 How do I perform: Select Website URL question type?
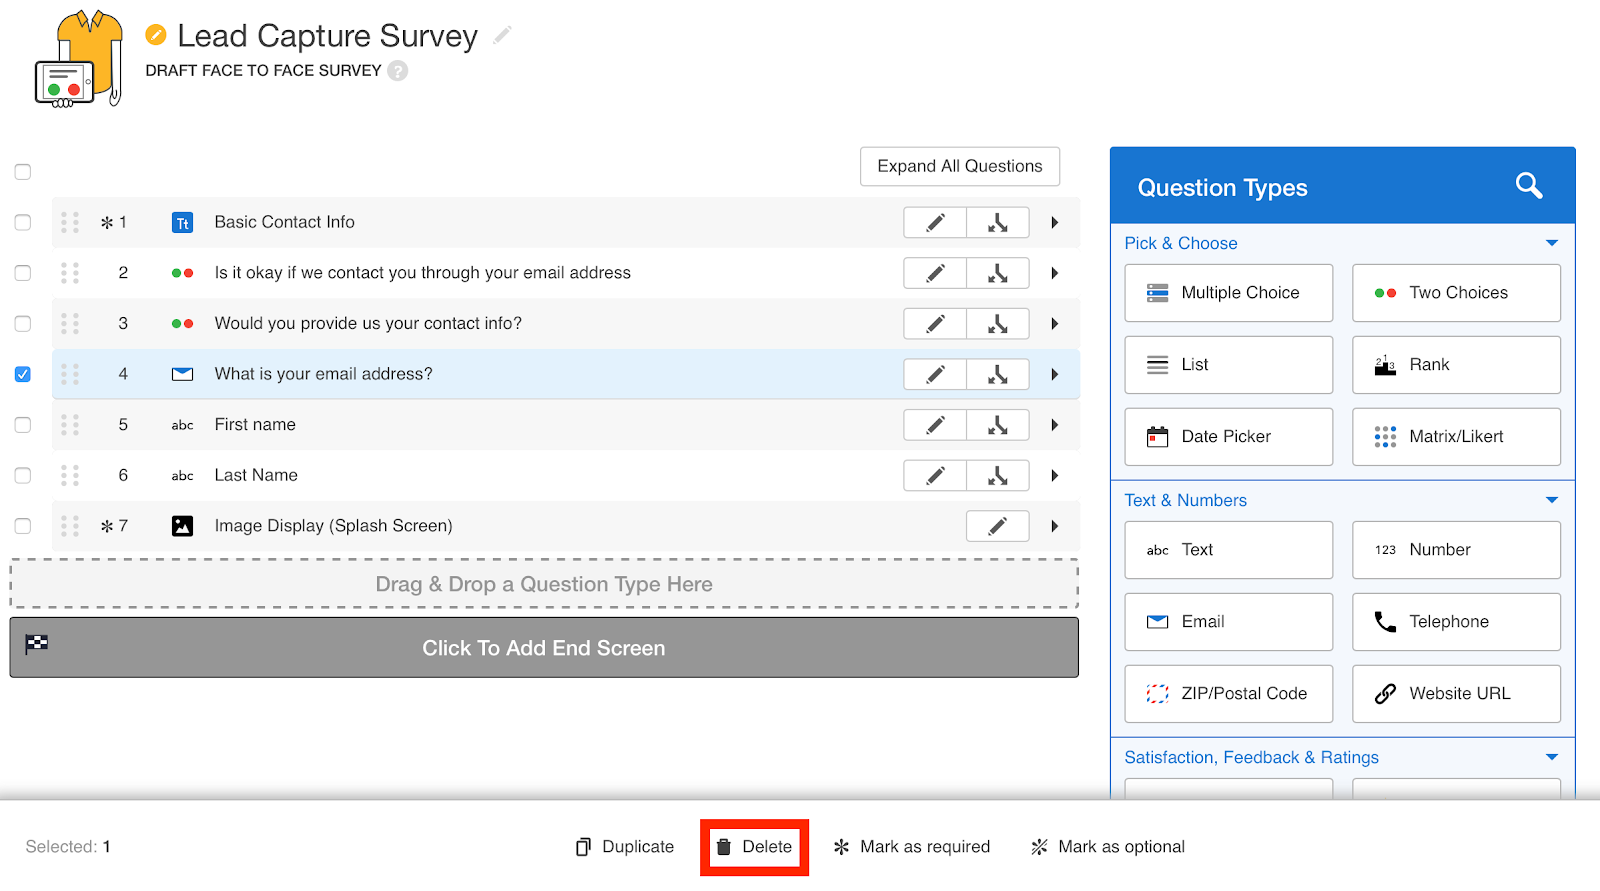pyautogui.click(x=1457, y=694)
